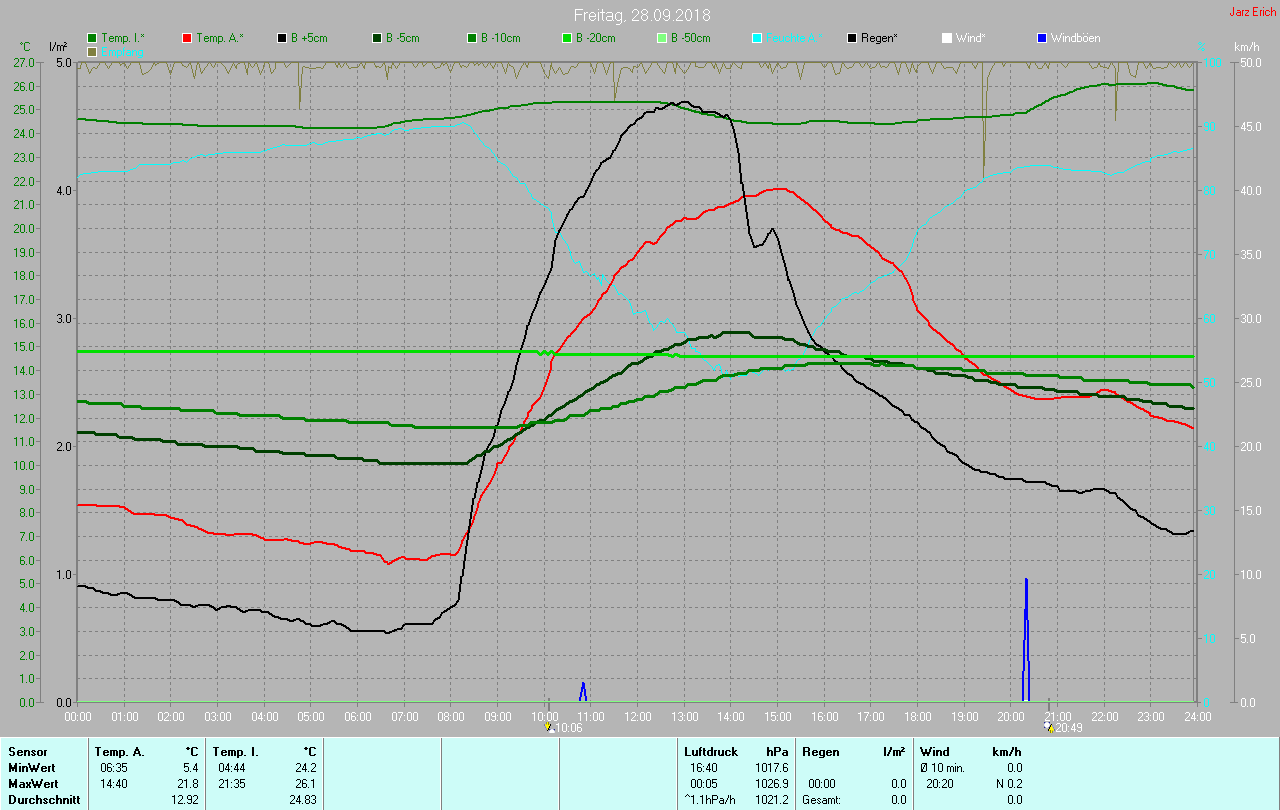Select the blue Windböen legend swatch
Image resolution: width=1280 pixels, height=810 pixels.
point(1042,38)
